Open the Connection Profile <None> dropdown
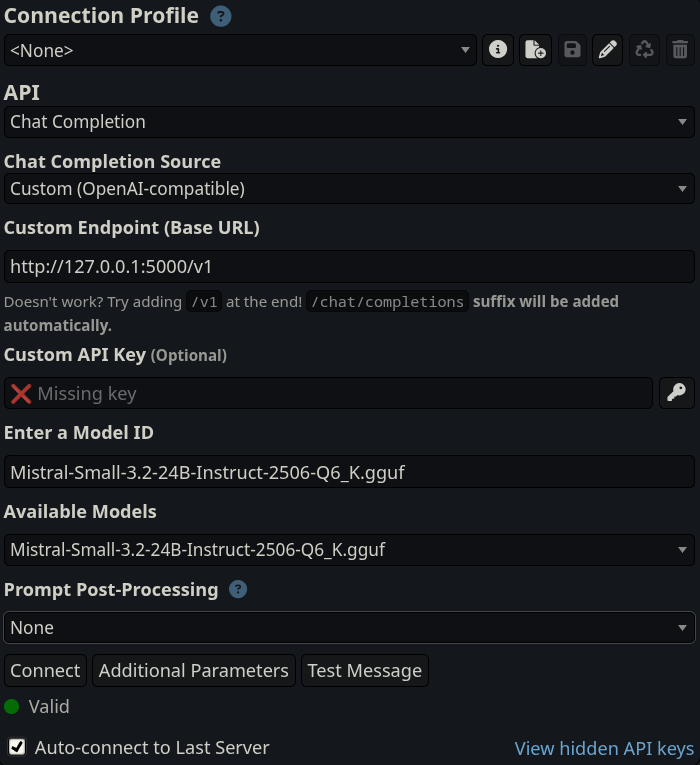Image resolution: width=700 pixels, height=765 pixels. point(240,50)
